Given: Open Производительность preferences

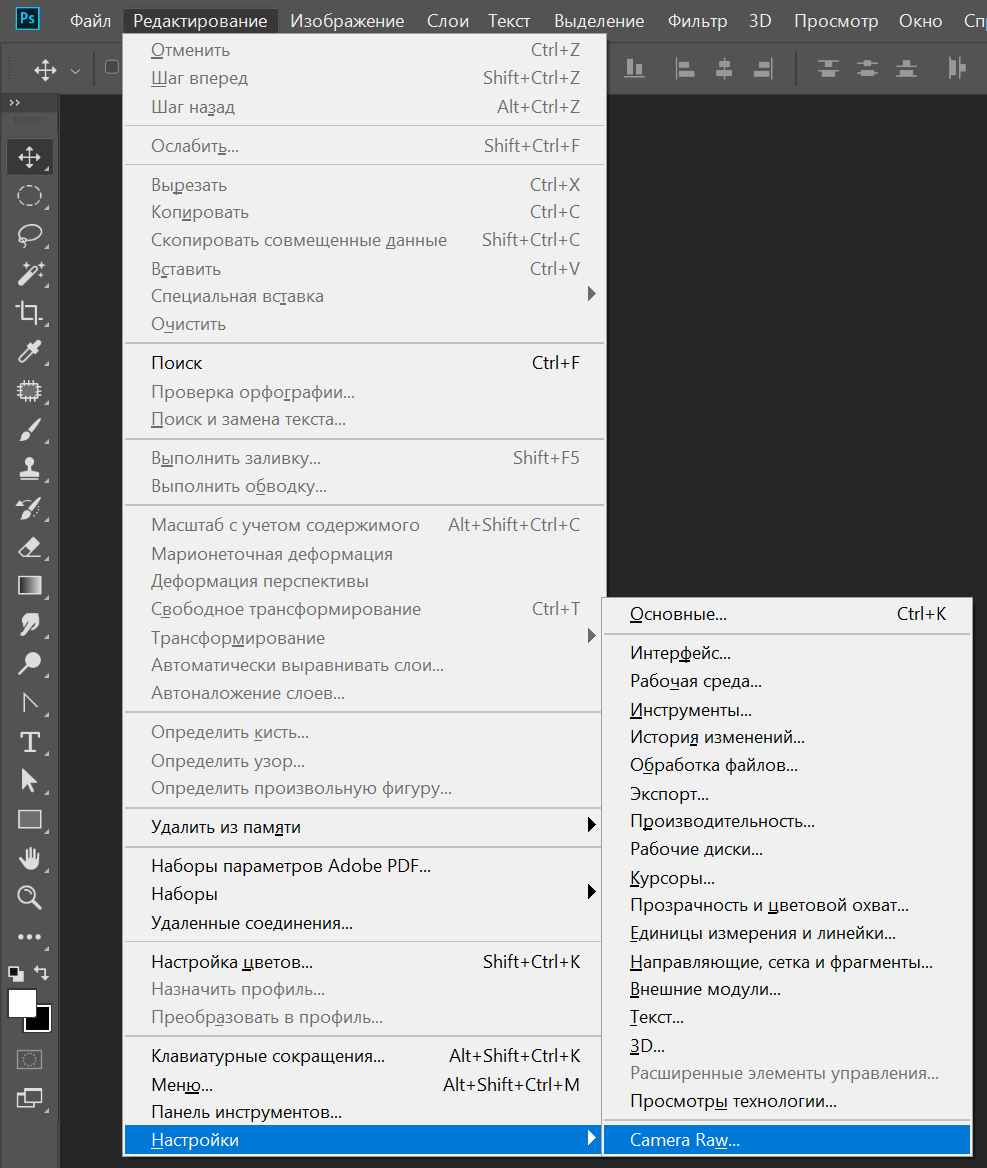Looking at the screenshot, I should point(787,822).
